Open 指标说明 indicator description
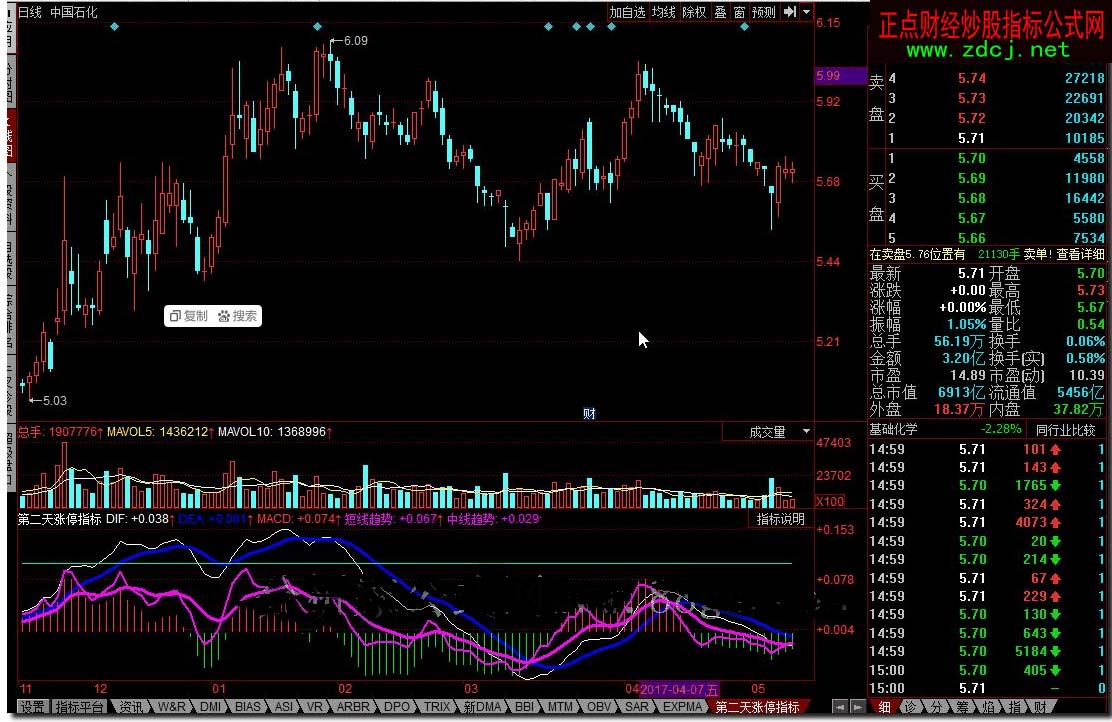 click(780, 519)
